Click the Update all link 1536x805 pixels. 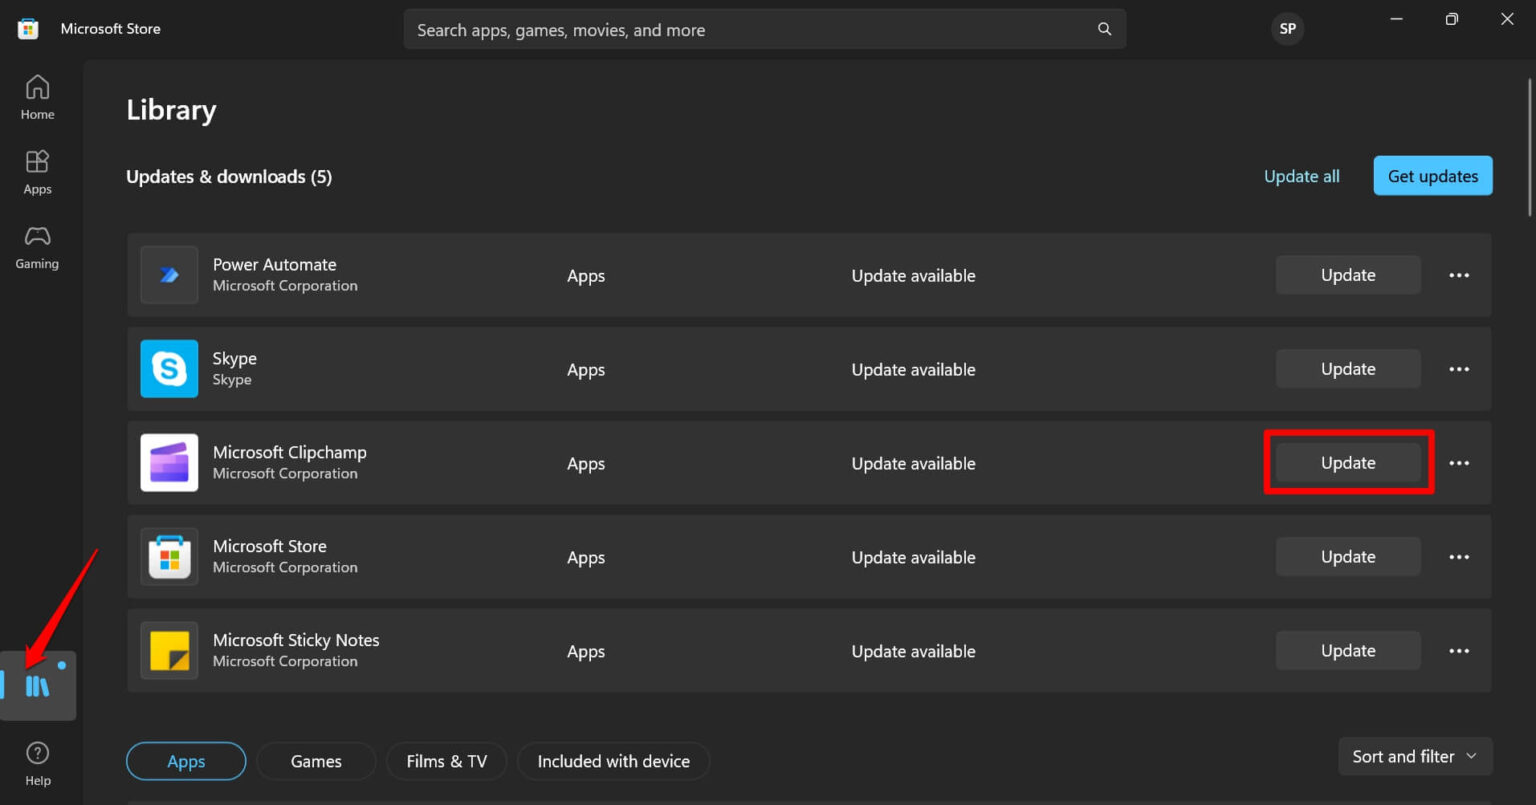pyautogui.click(x=1301, y=176)
